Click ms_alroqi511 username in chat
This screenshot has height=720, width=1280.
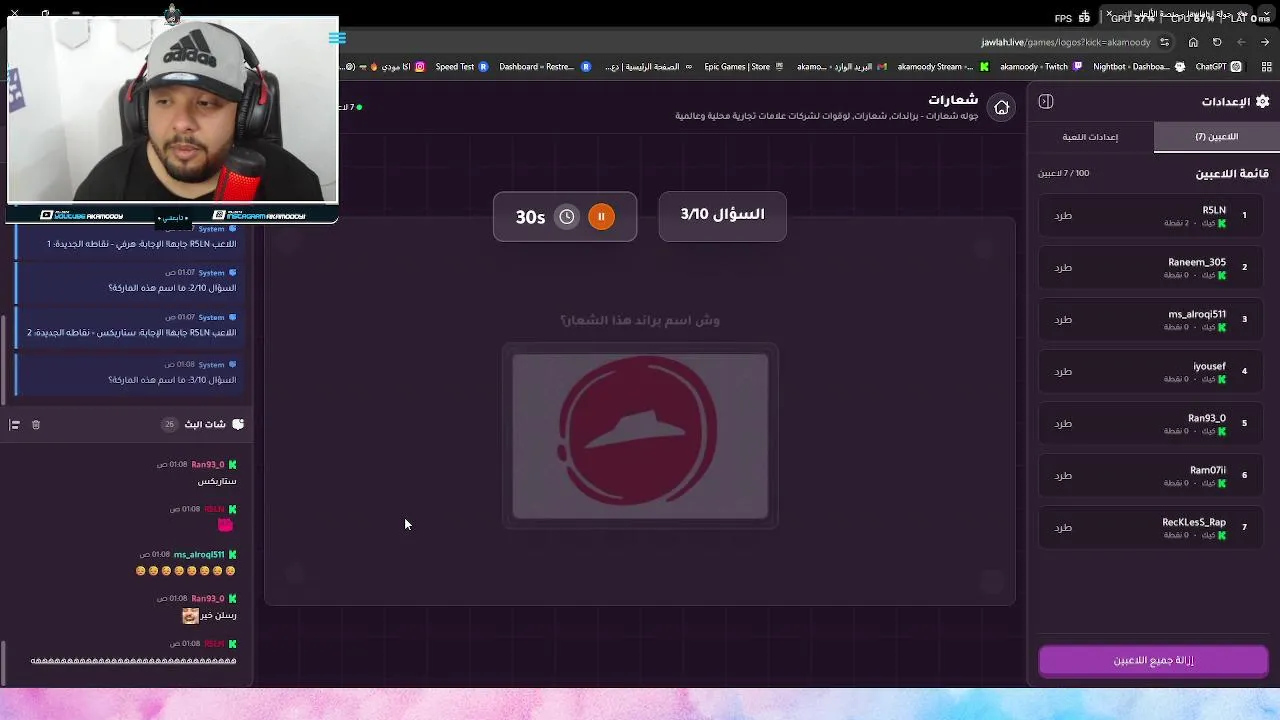tap(199, 555)
